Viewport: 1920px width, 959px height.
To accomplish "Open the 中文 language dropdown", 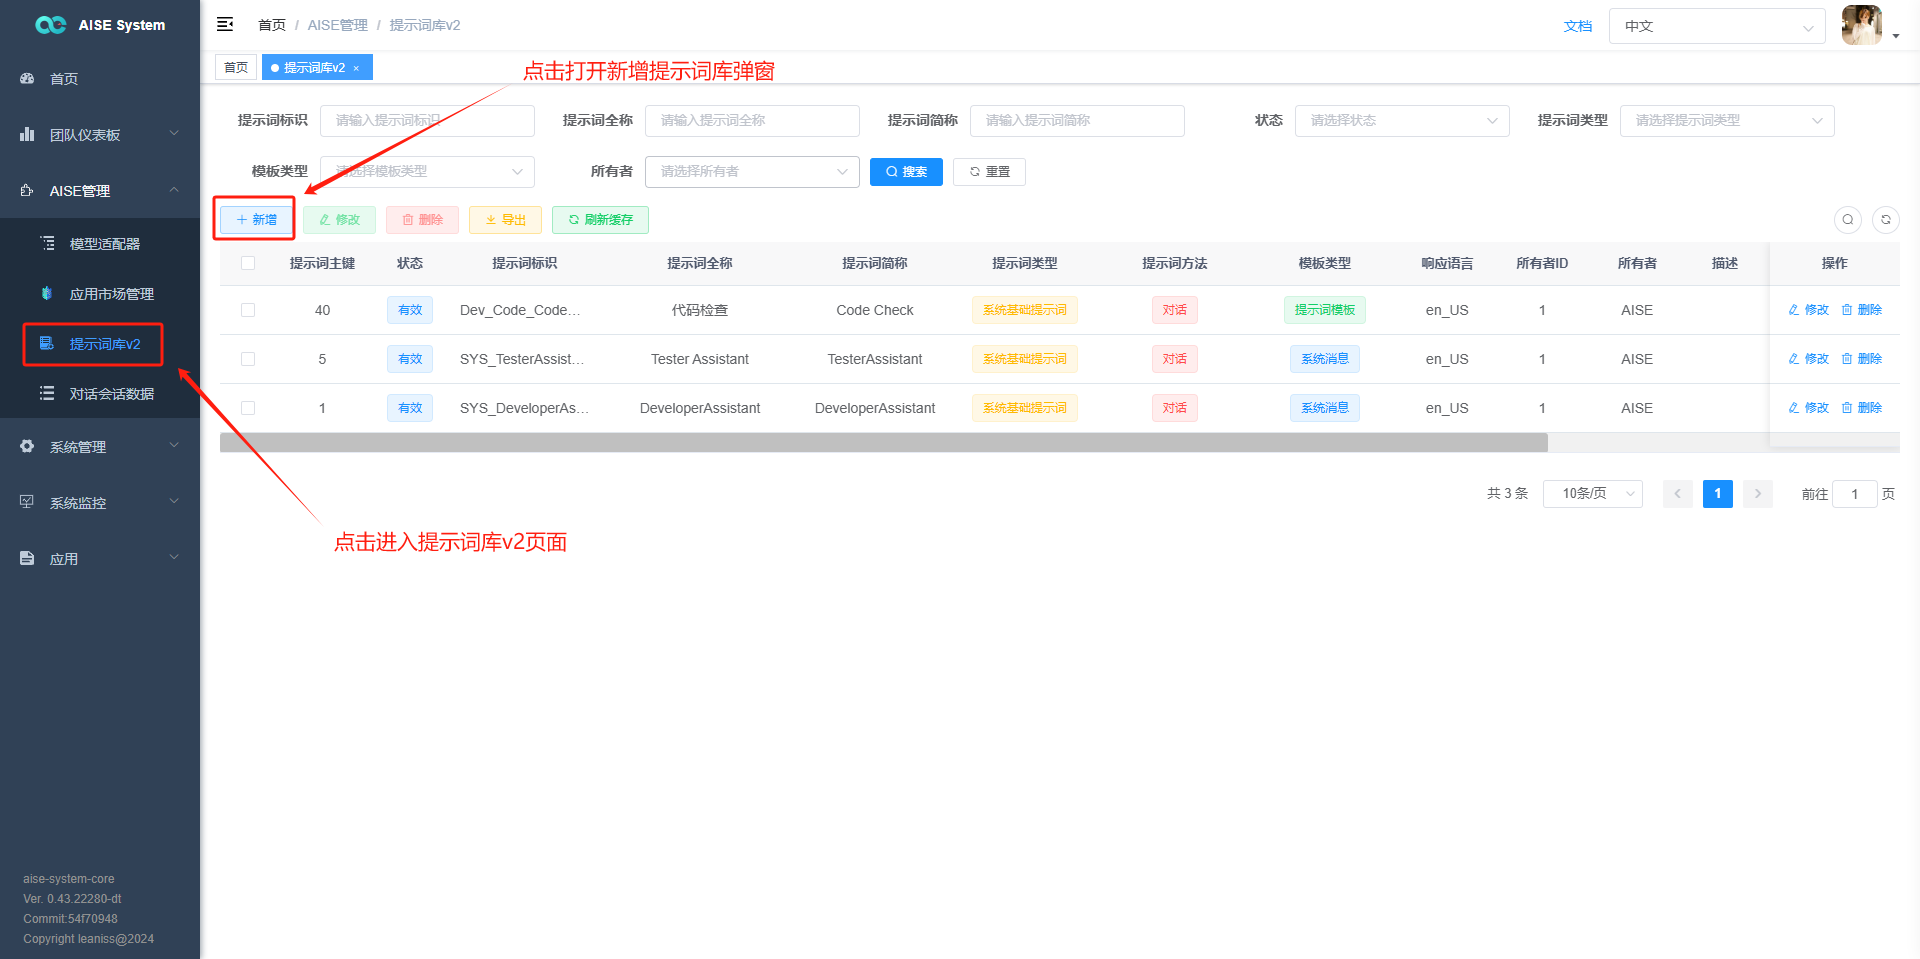I will pos(1717,26).
